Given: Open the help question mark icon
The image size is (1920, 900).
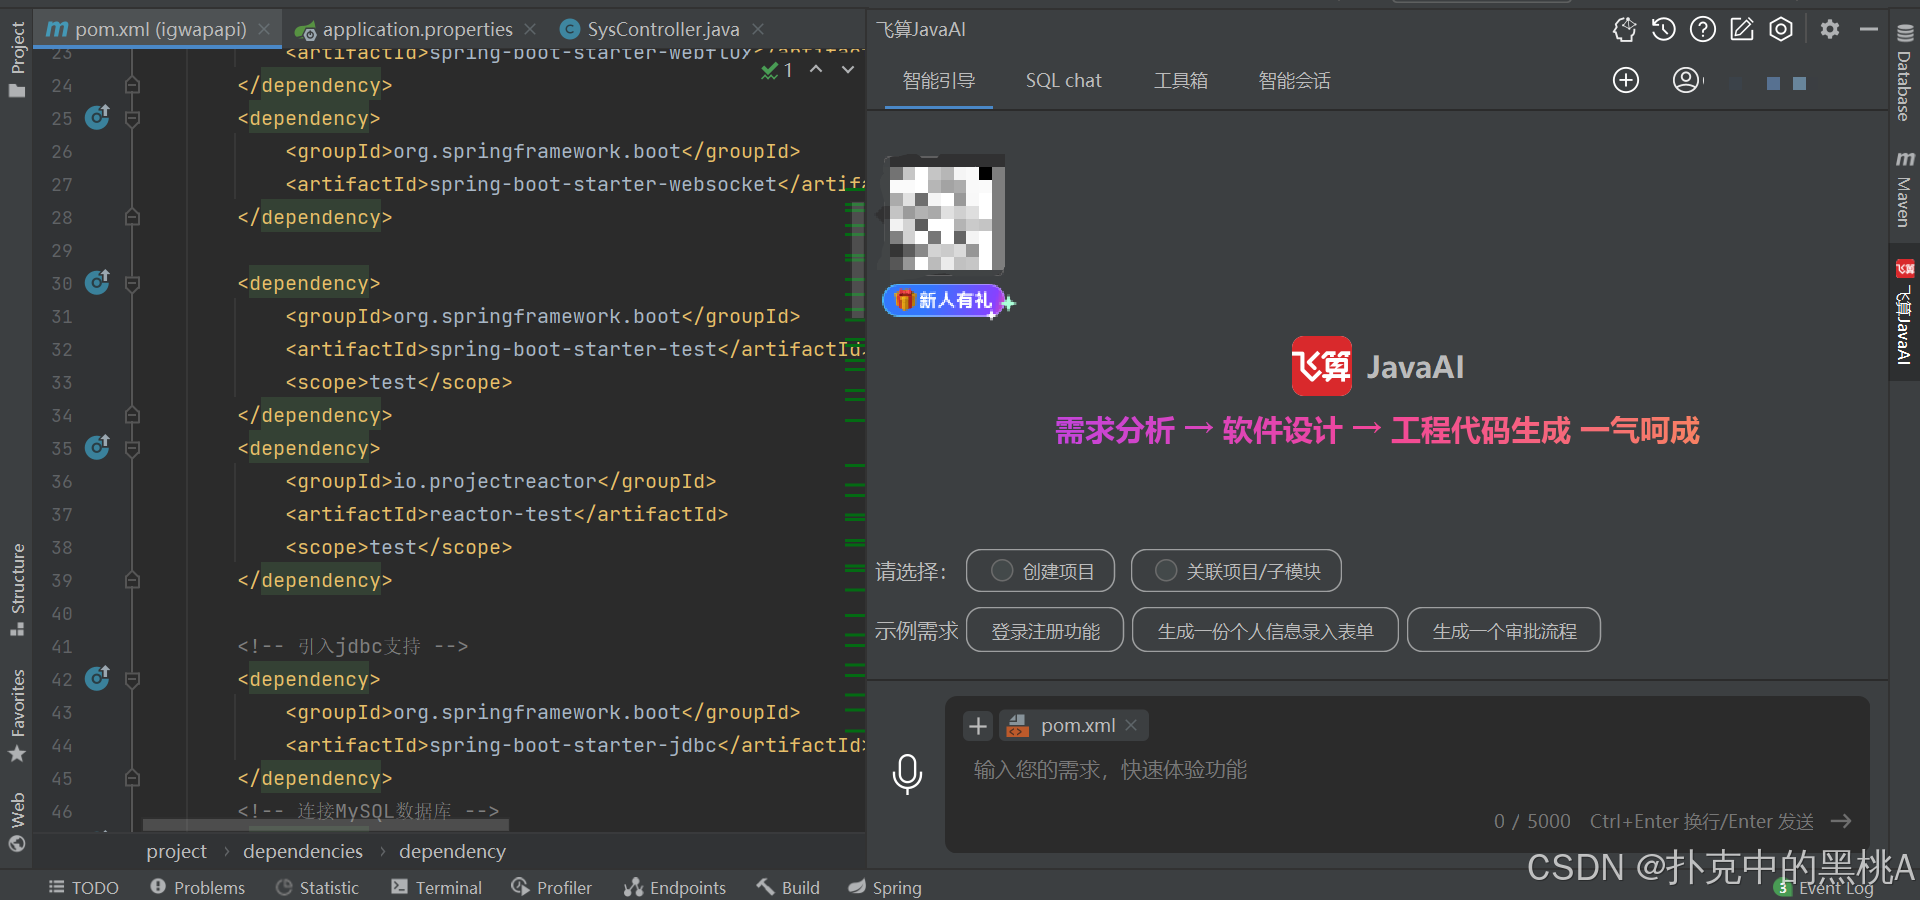Looking at the screenshot, I should [1703, 30].
